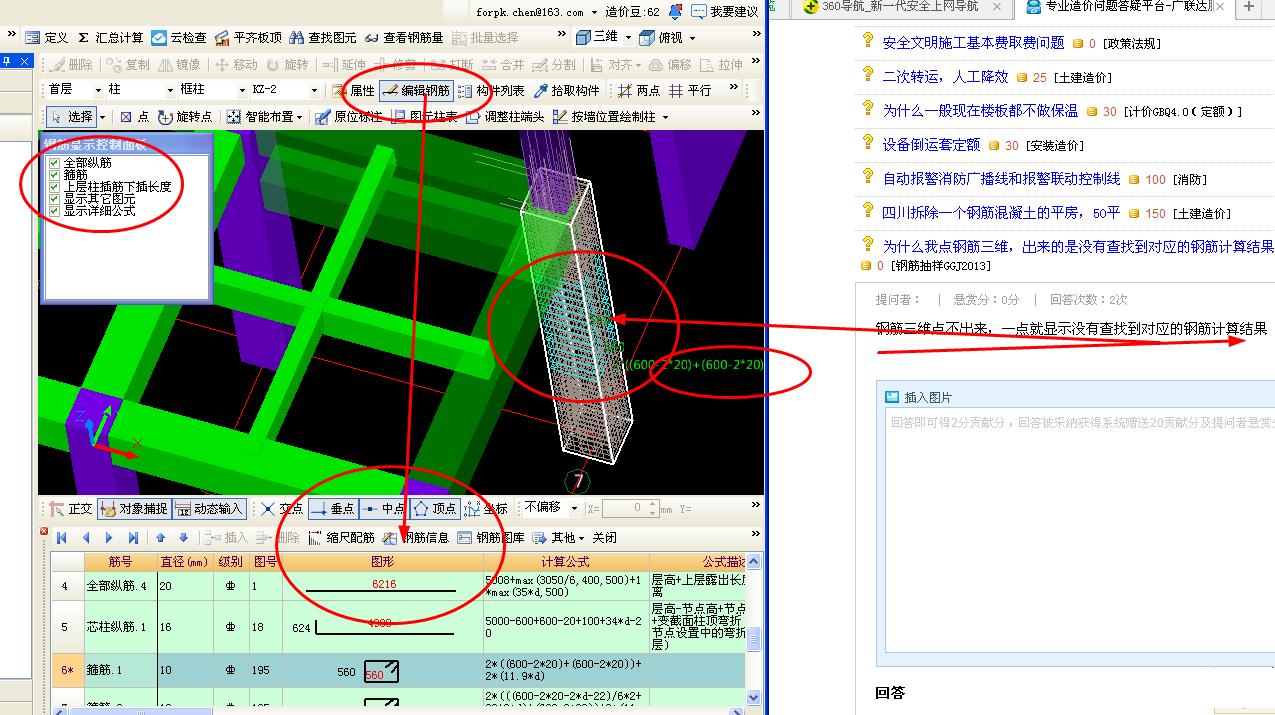Uncheck 全部纵筋 checkbox

[x=54, y=162]
